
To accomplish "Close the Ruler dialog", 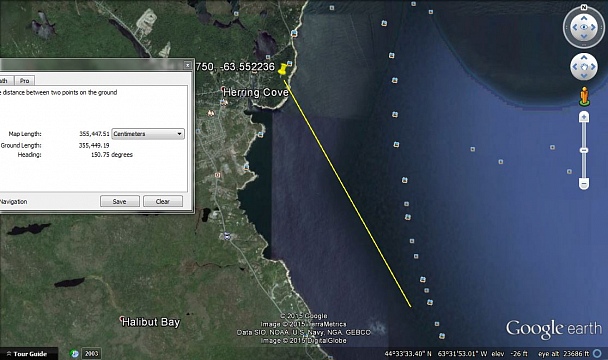I will pos(187,65).
